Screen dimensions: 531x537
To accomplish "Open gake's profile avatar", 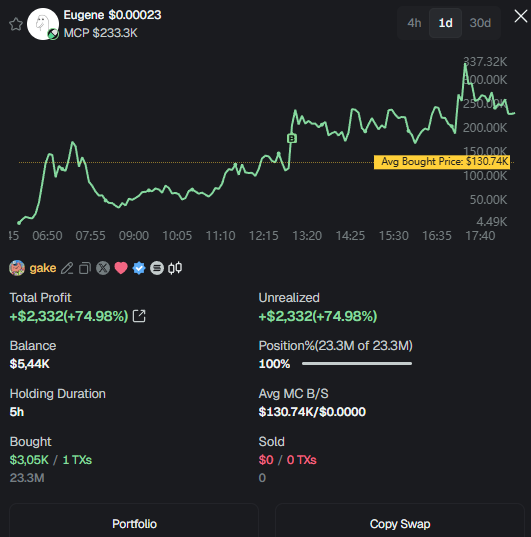I will (x=17, y=268).
